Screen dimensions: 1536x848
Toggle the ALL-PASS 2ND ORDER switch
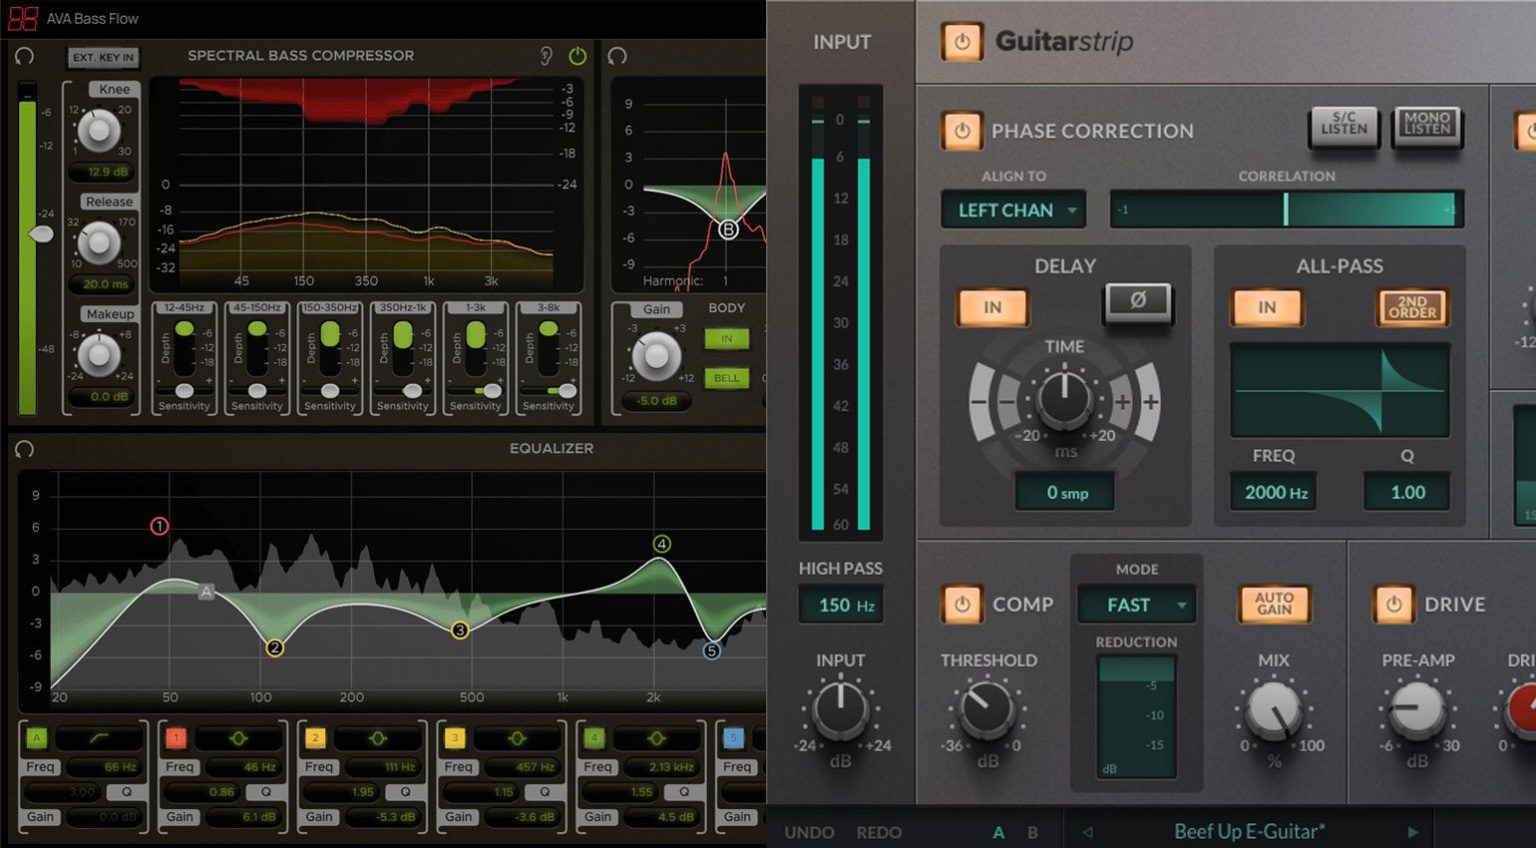click(1411, 307)
